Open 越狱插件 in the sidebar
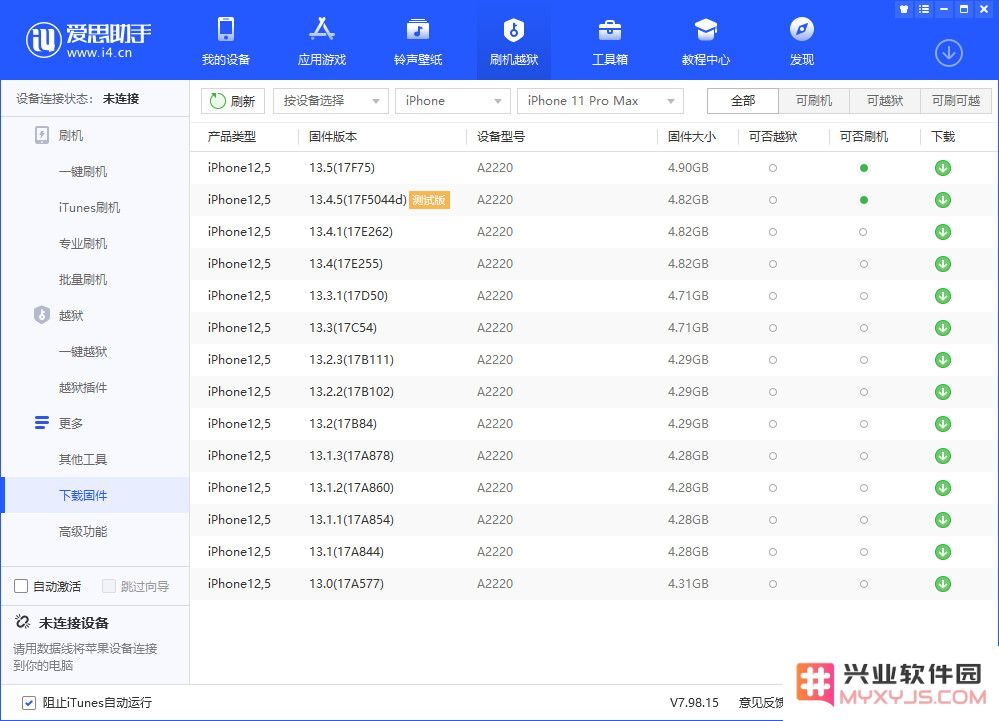The width and height of the screenshot is (999, 721). click(83, 387)
